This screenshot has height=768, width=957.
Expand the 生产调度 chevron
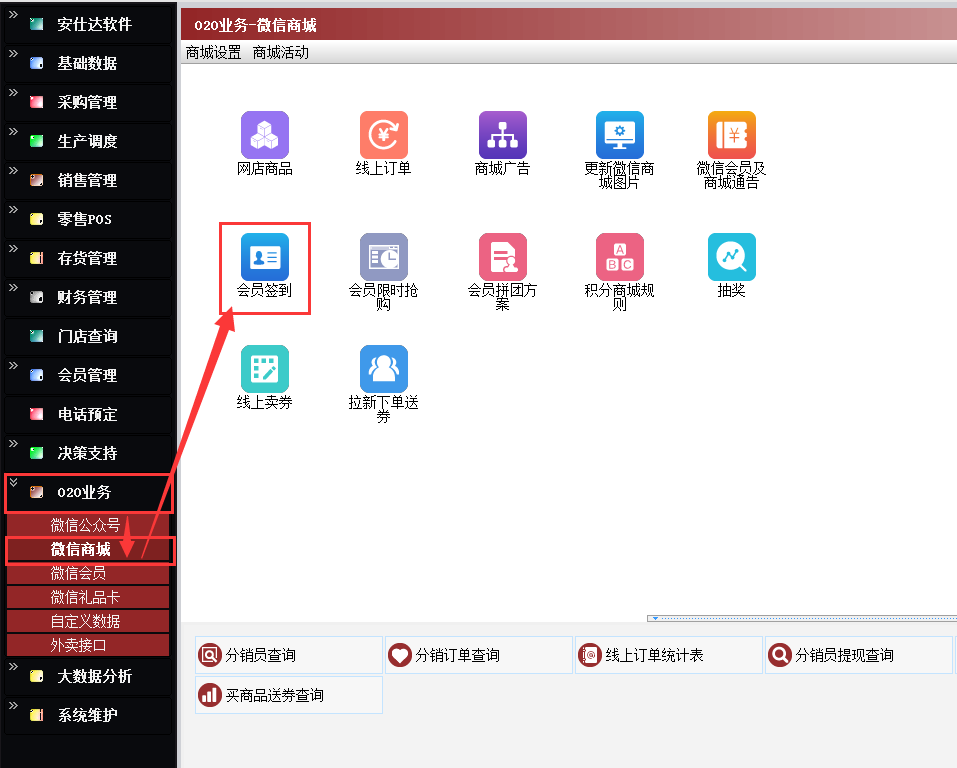(13, 131)
